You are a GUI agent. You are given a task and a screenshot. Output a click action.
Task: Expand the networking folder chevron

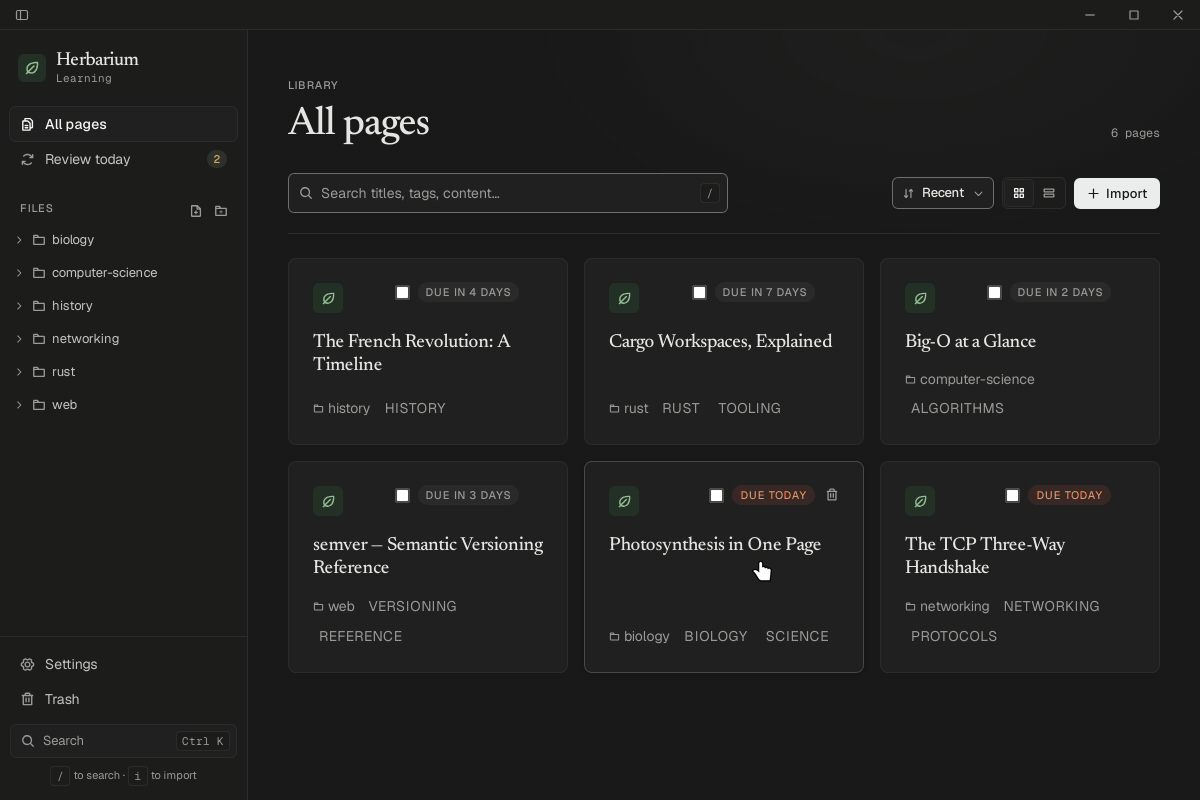19,339
